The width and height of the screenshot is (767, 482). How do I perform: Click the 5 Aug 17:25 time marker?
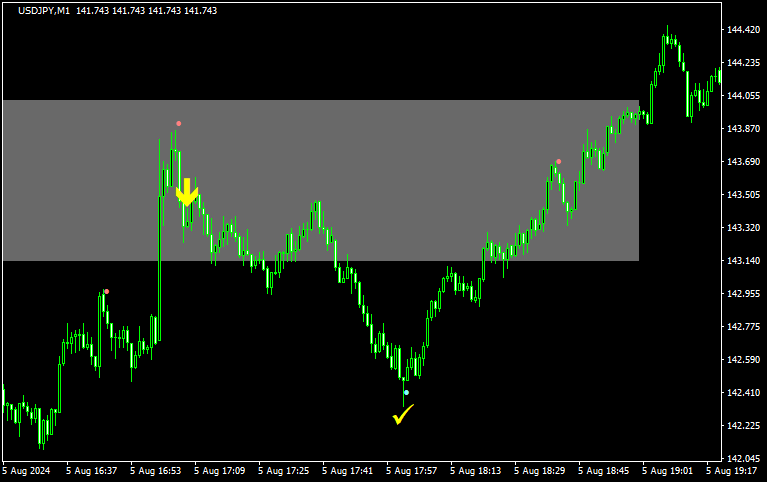pyautogui.click(x=284, y=470)
